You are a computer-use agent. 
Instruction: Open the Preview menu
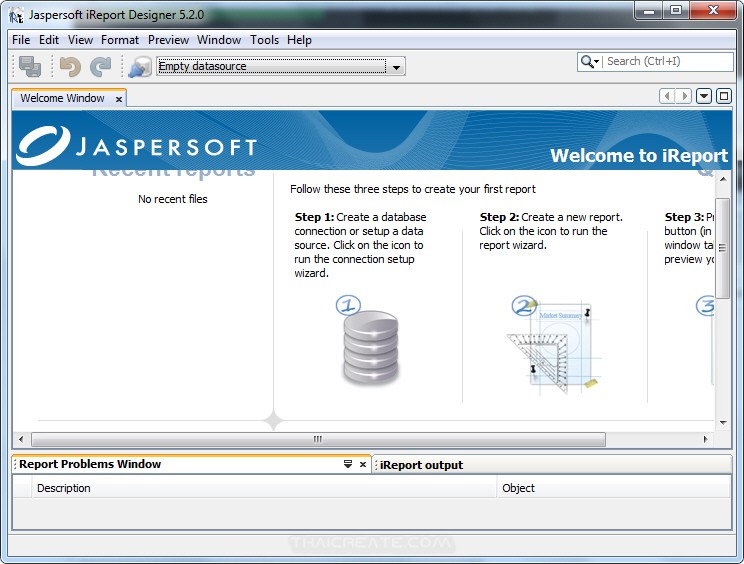(x=168, y=40)
